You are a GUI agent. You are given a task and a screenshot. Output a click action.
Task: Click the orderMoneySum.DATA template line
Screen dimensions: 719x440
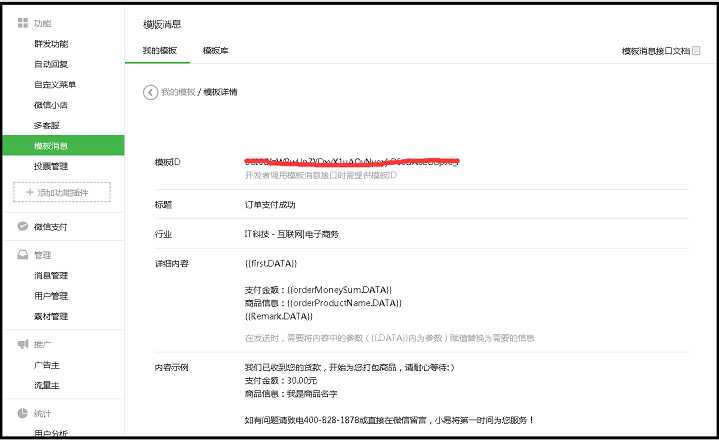pos(319,290)
